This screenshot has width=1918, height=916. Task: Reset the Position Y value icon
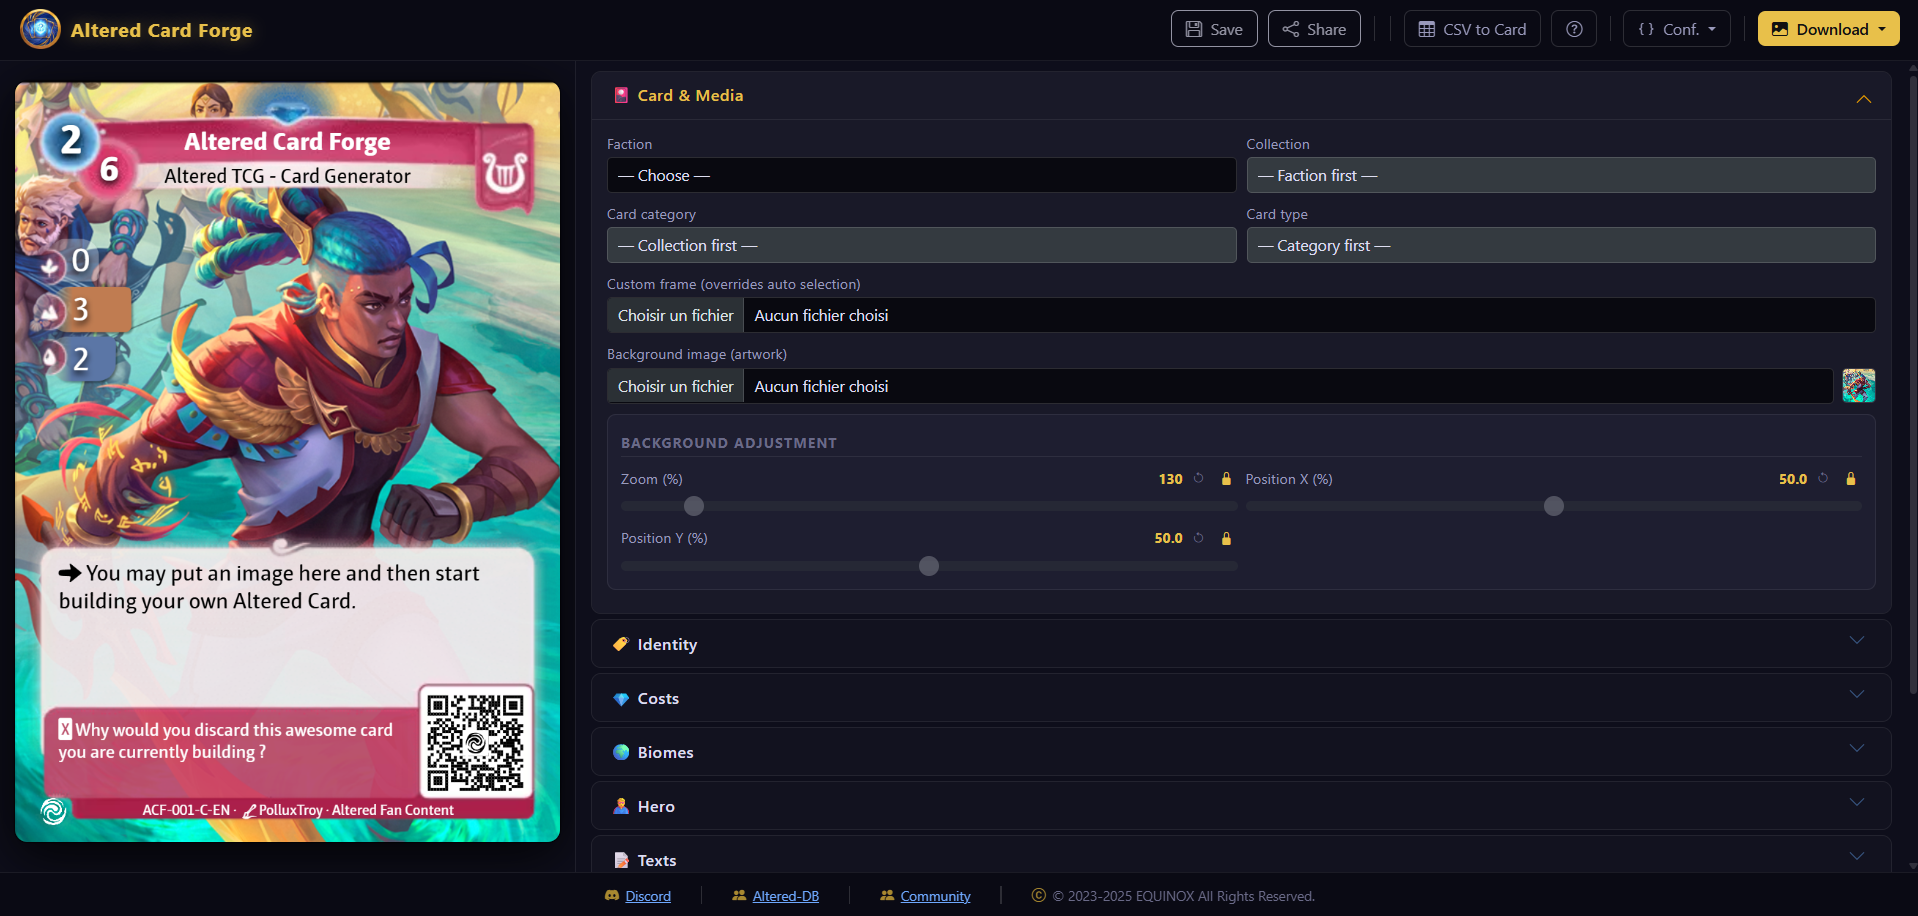coord(1199,538)
